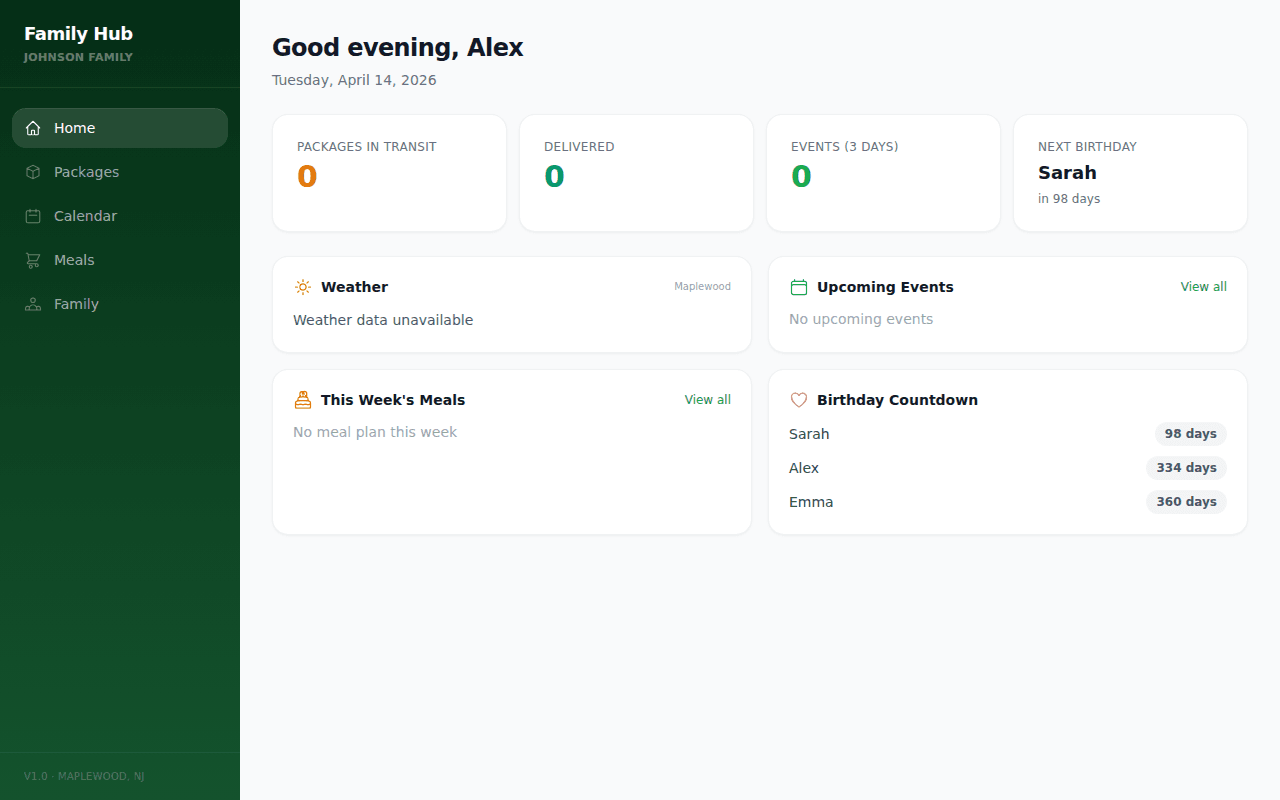Click the date Tuesday, April 14, 2026
The image size is (1280, 800).
click(x=354, y=80)
